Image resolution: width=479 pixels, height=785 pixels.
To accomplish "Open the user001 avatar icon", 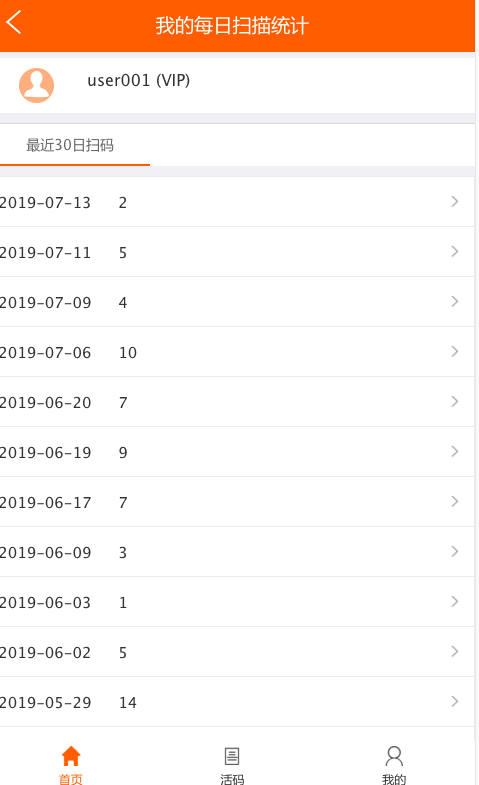I will pyautogui.click(x=37, y=86).
